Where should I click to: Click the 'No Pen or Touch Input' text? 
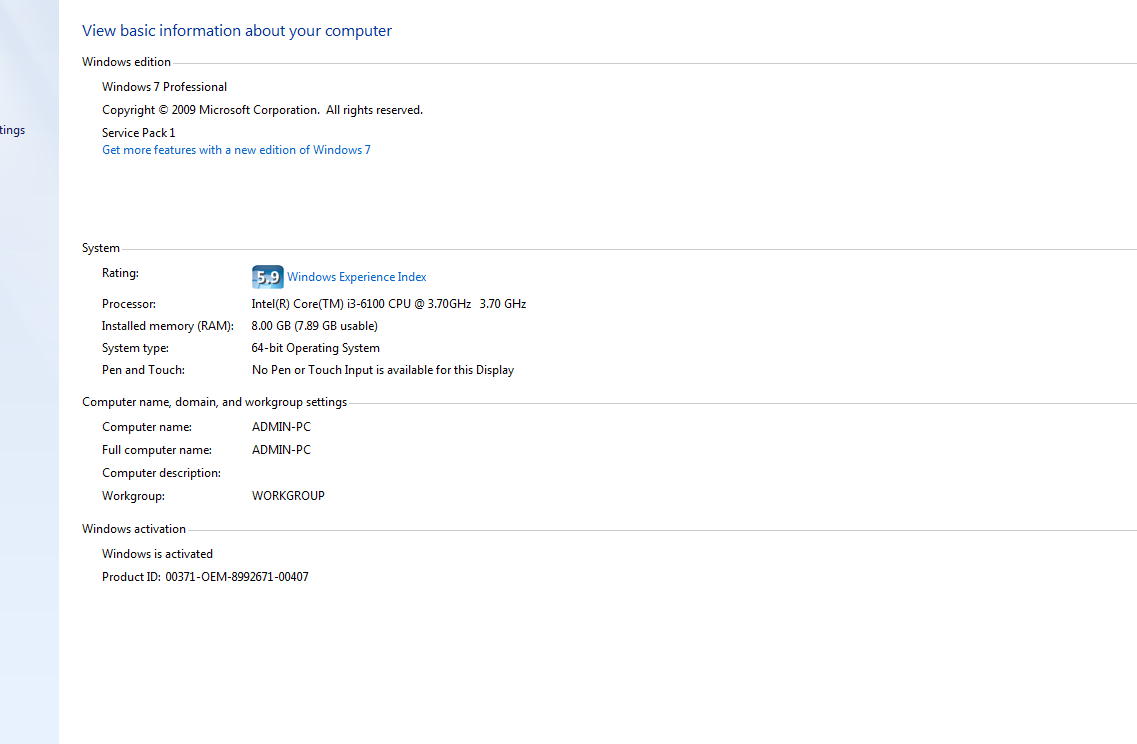point(383,370)
